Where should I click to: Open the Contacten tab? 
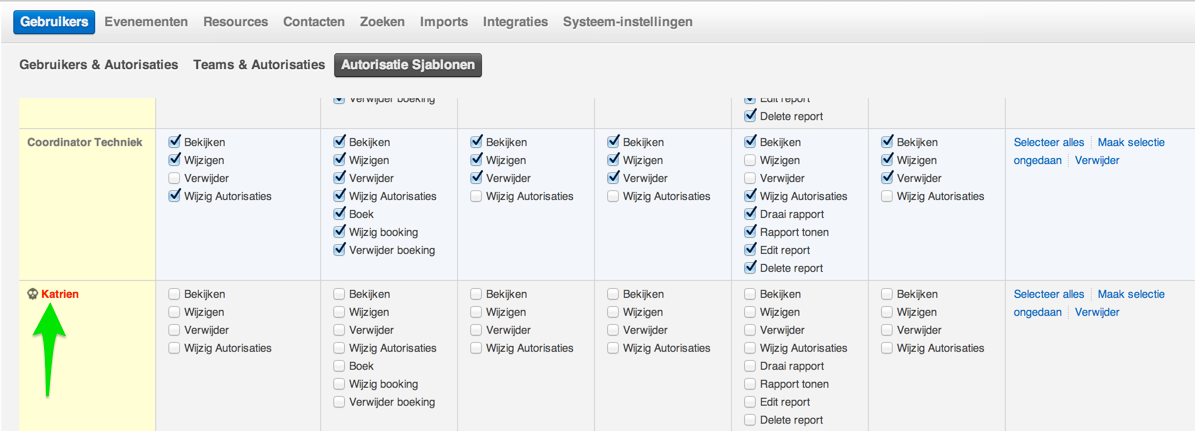click(314, 21)
